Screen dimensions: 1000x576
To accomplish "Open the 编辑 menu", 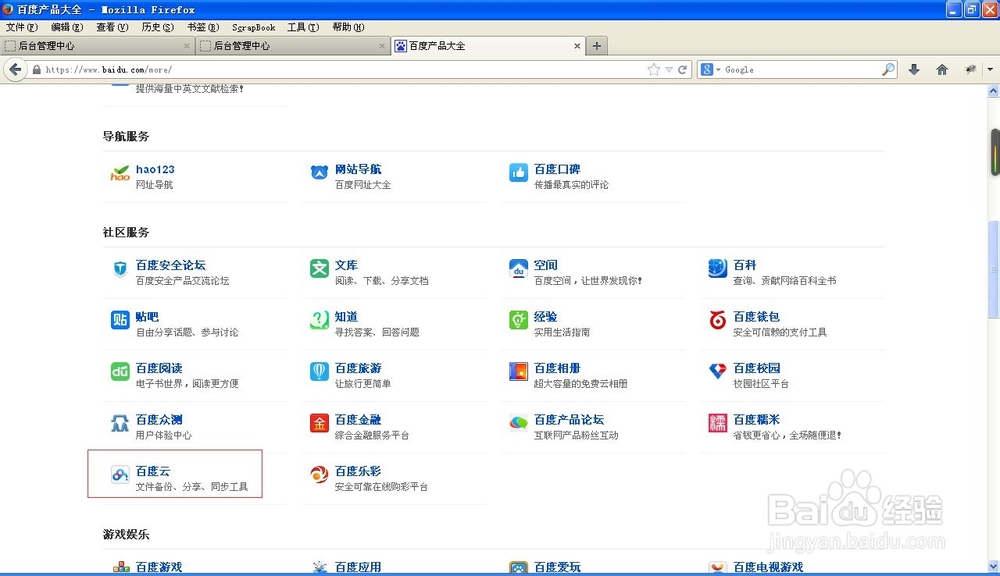I will pyautogui.click(x=67, y=27).
